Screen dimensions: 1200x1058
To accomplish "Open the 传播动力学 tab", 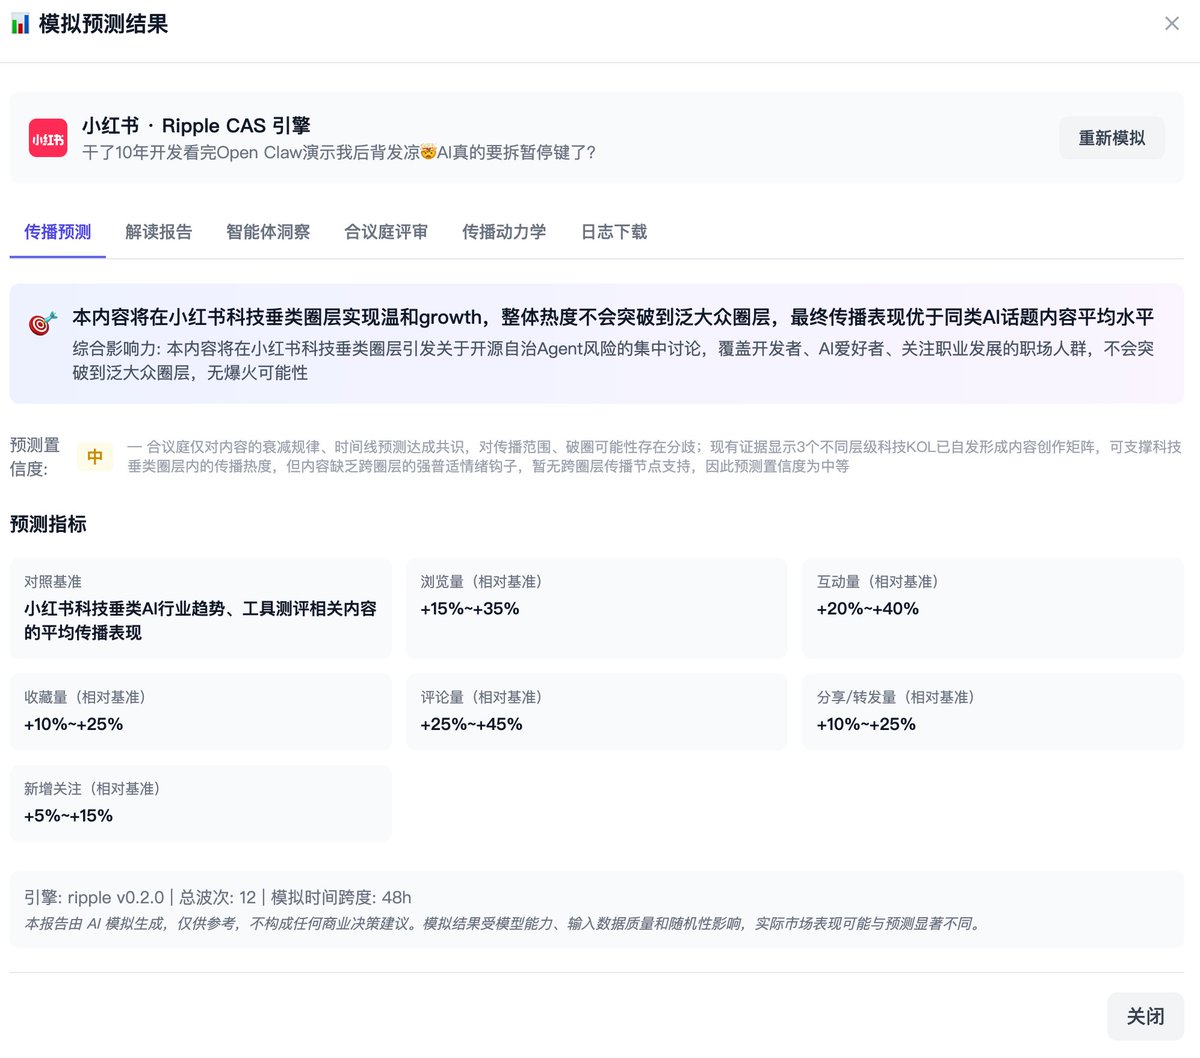I will coord(504,232).
